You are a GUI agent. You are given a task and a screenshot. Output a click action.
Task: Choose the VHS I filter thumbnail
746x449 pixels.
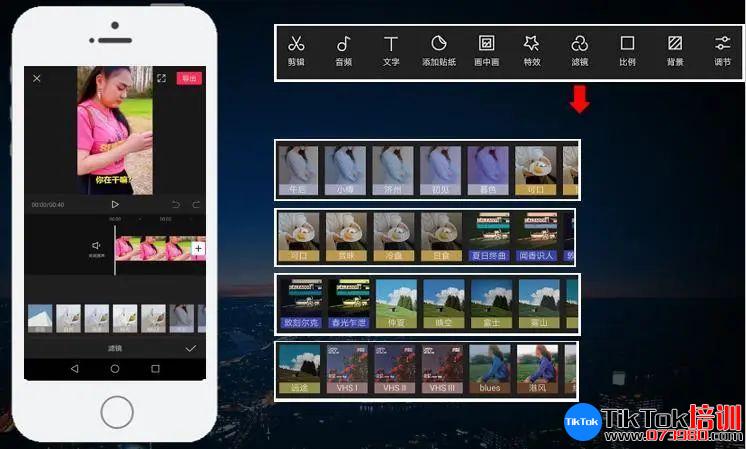click(x=345, y=369)
